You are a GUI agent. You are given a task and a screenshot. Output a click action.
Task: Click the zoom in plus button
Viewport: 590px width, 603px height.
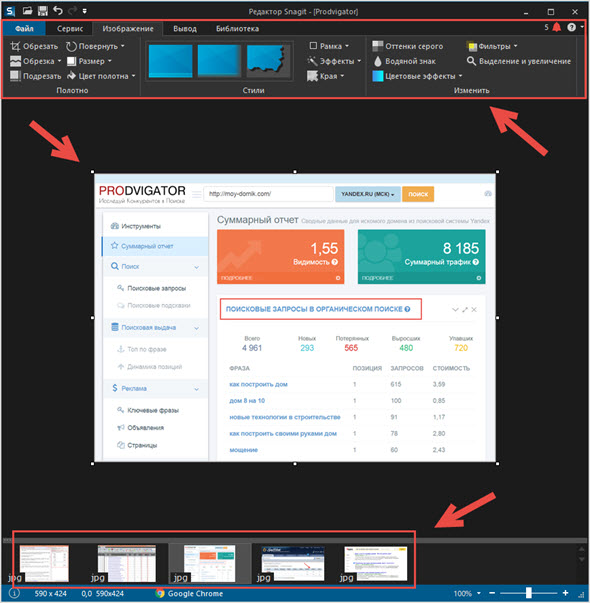pyautogui.click(x=565, y=593)
